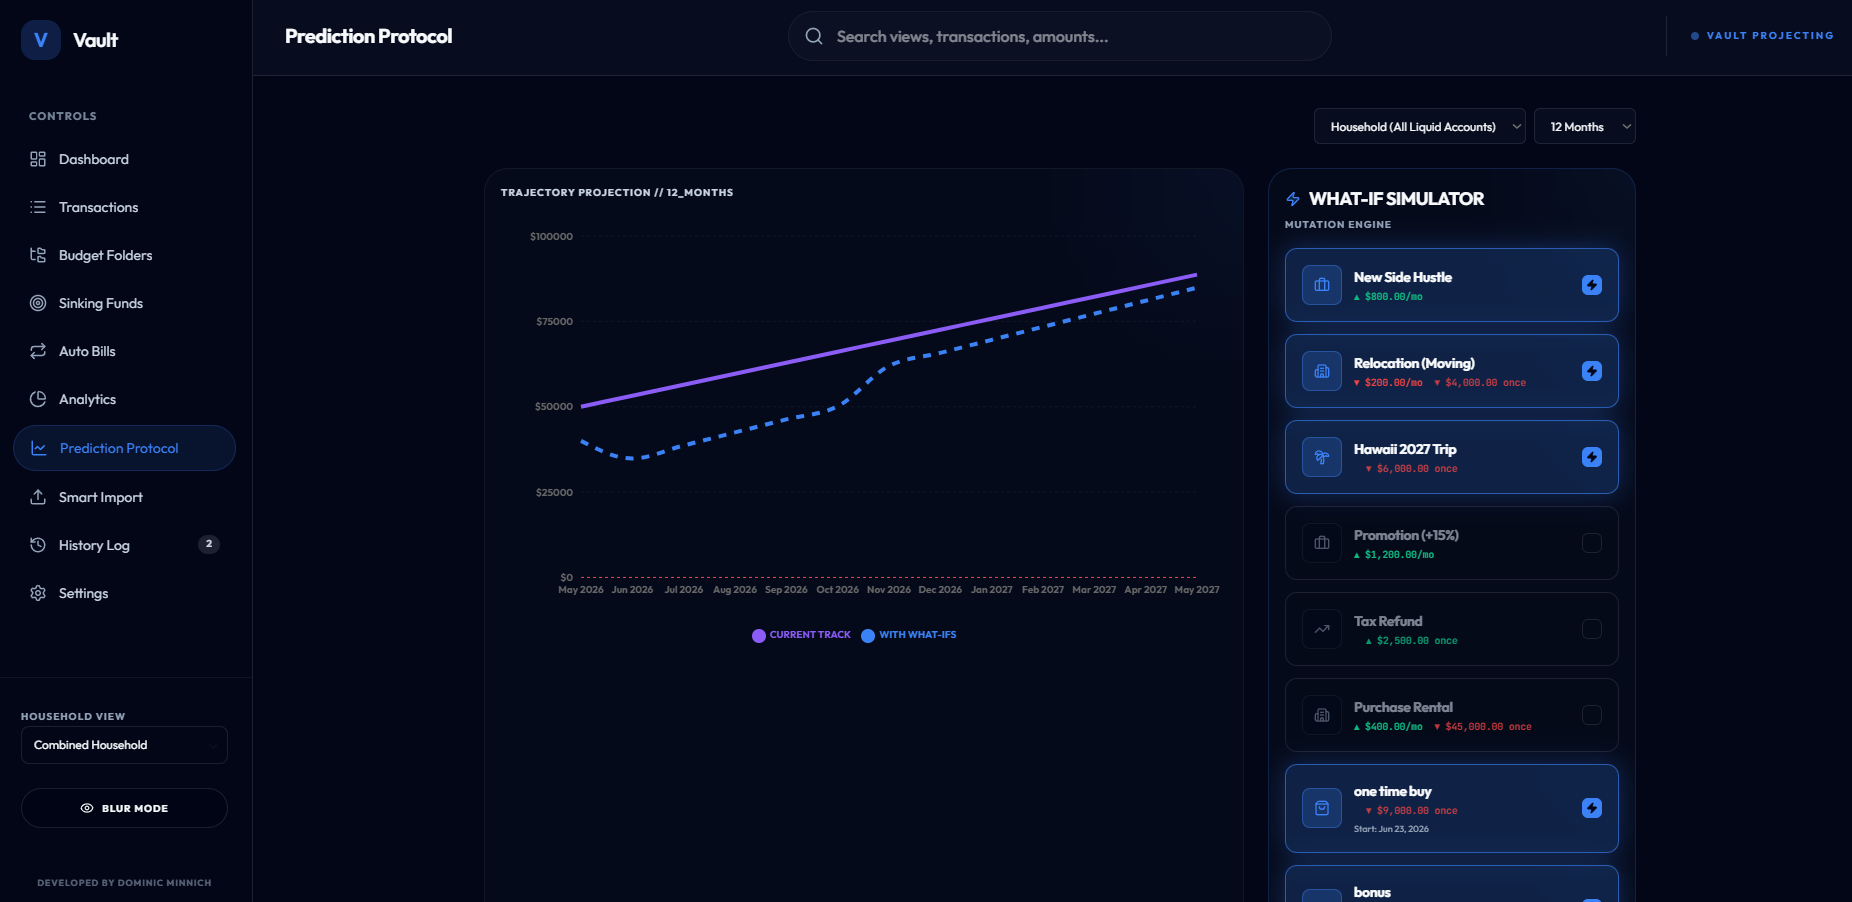Open the History Log page
Viewport: 1852px width, 902px height.
coord(124,545)
